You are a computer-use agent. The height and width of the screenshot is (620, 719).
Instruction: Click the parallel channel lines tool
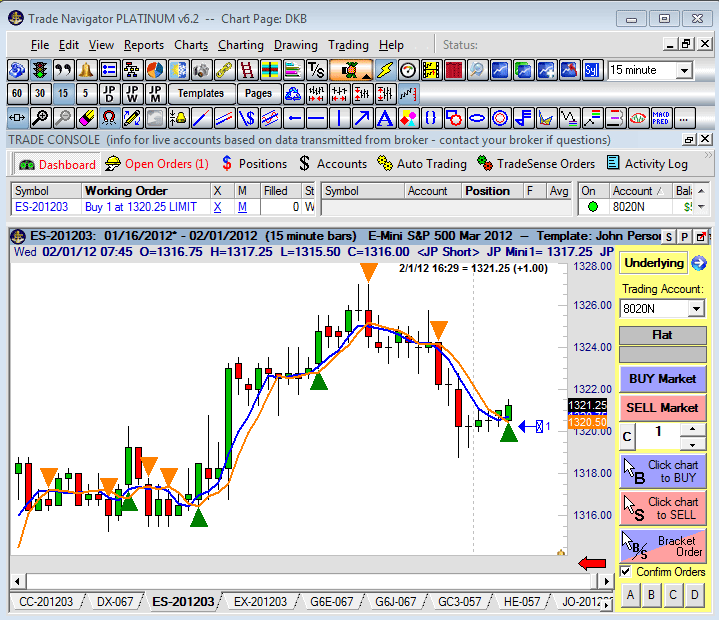click(x=224, y=118)
